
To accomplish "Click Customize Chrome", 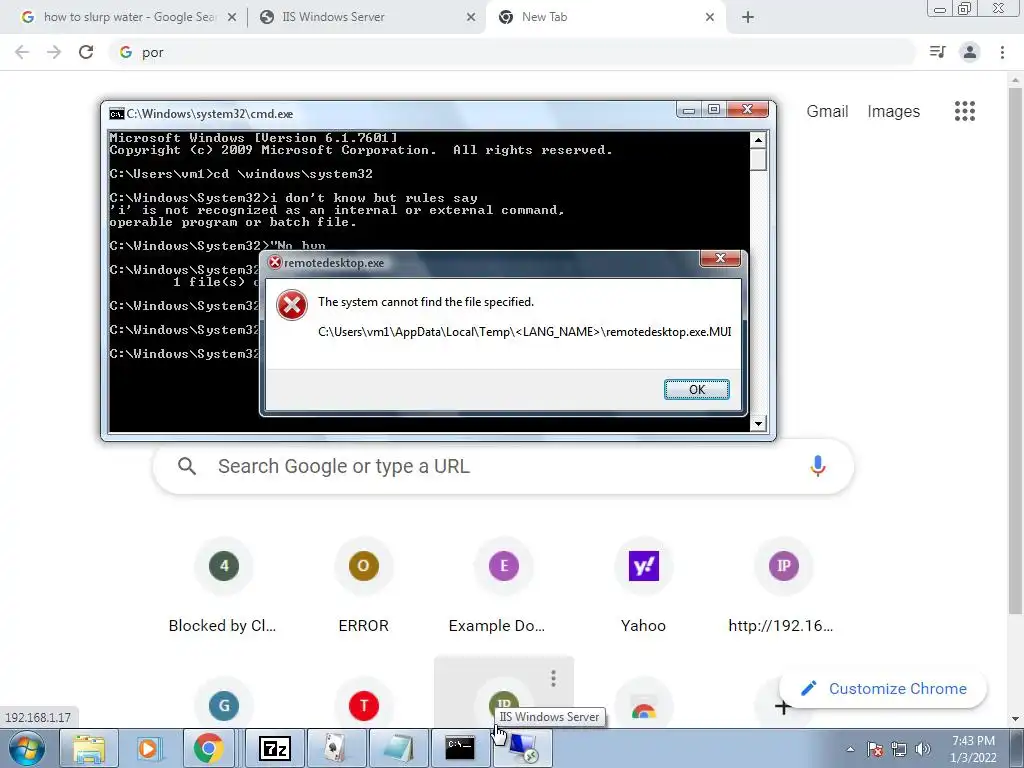I will 884,688.
